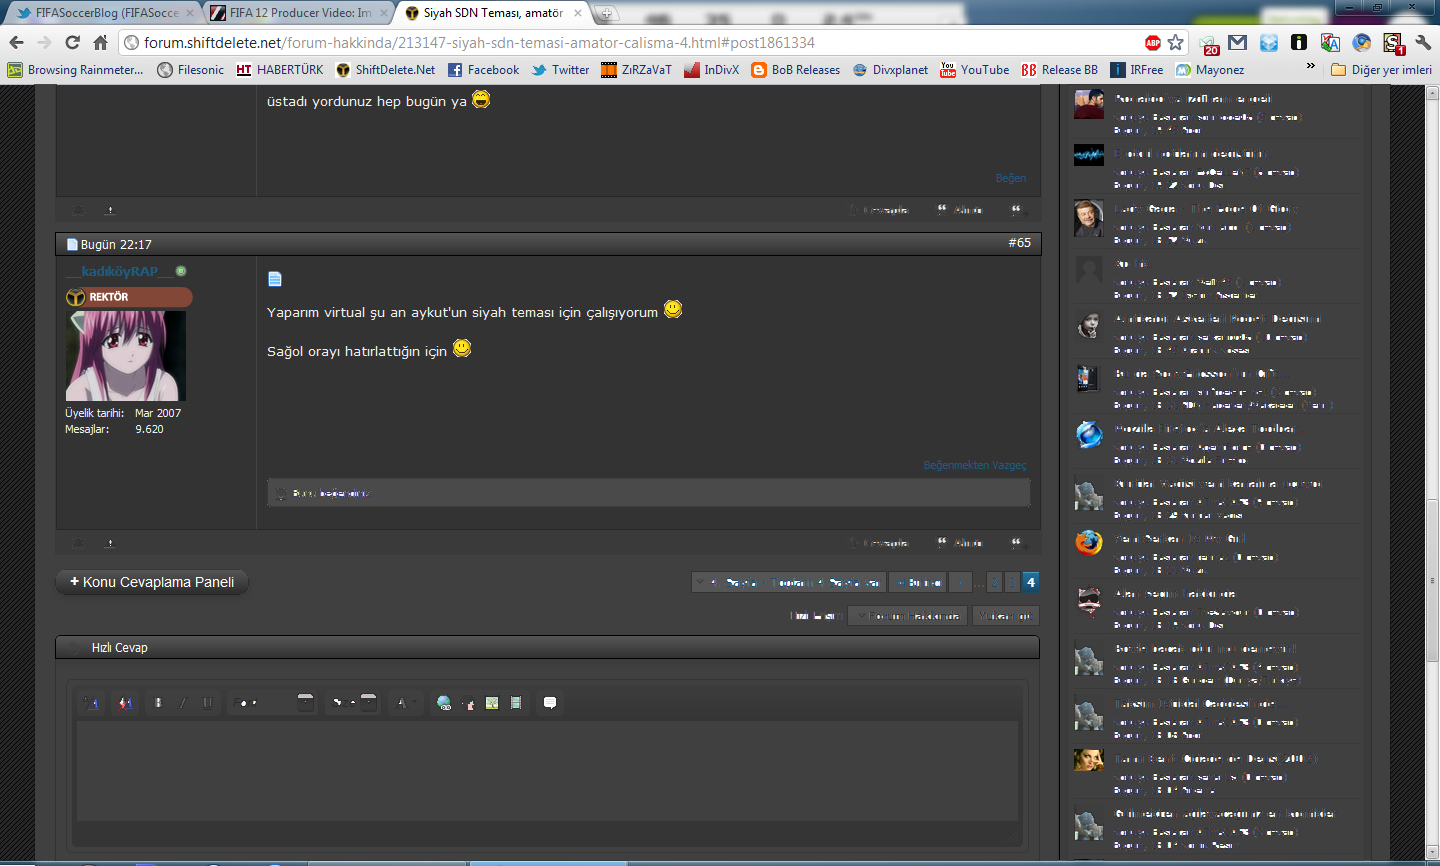Click the online status dot next to kadıköyRAP
The image size is (1440, 866).
tap(181, 271)
